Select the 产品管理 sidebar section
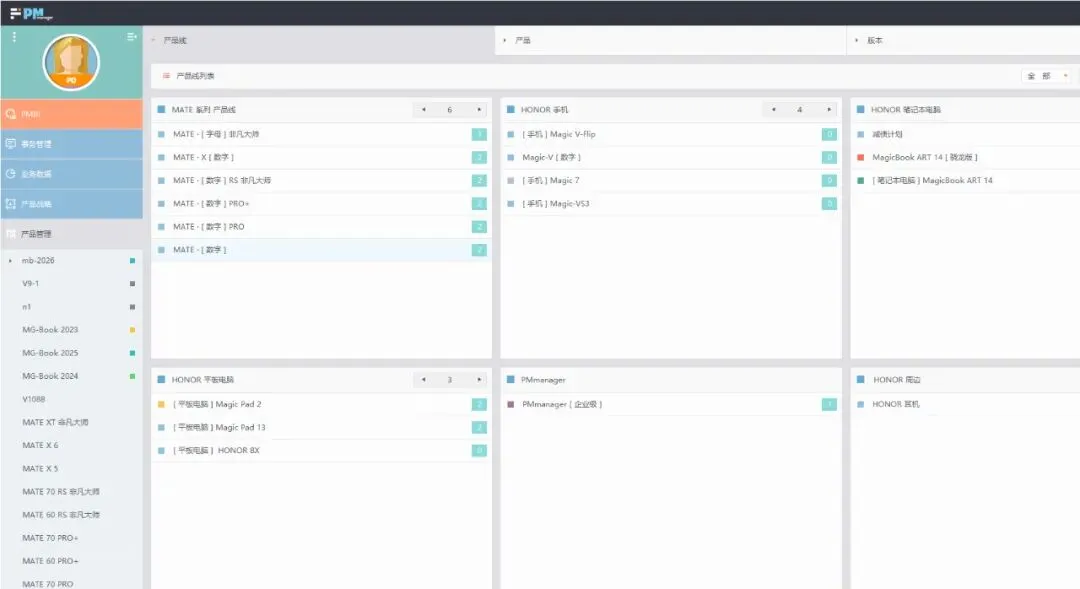The image size is (1080, 589). coord(72,234)
